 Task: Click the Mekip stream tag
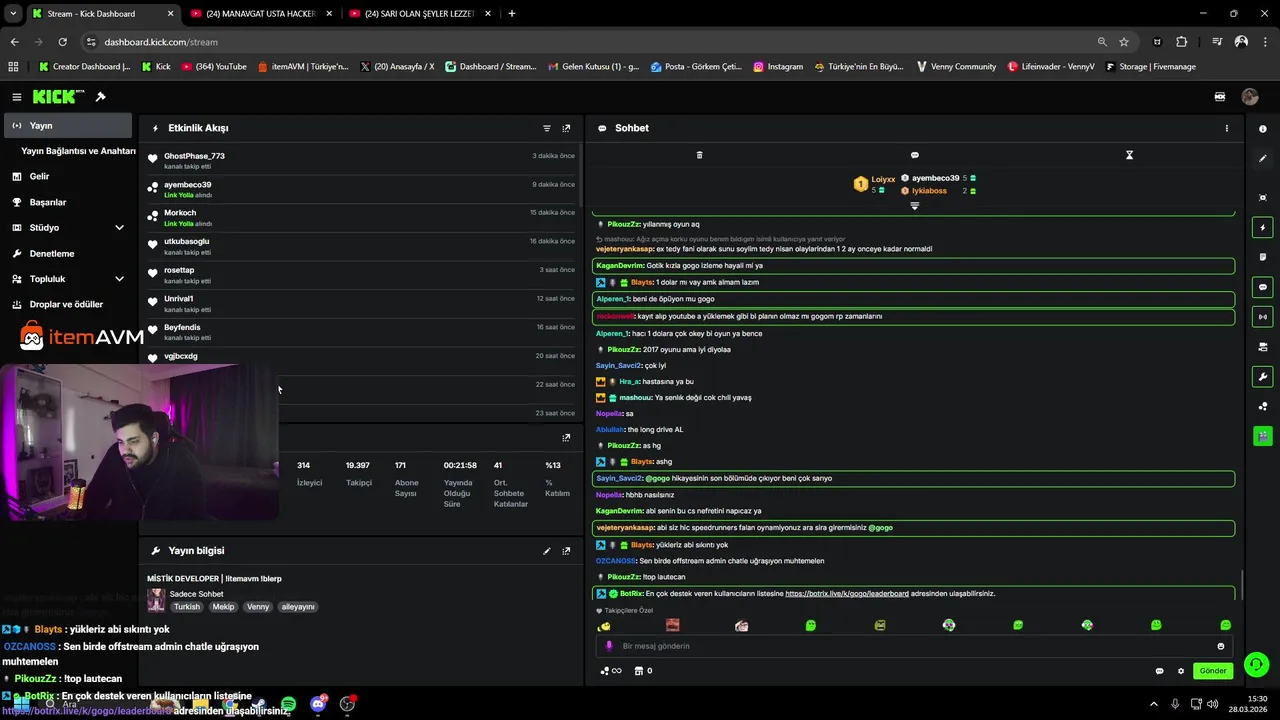click(223, 607)
